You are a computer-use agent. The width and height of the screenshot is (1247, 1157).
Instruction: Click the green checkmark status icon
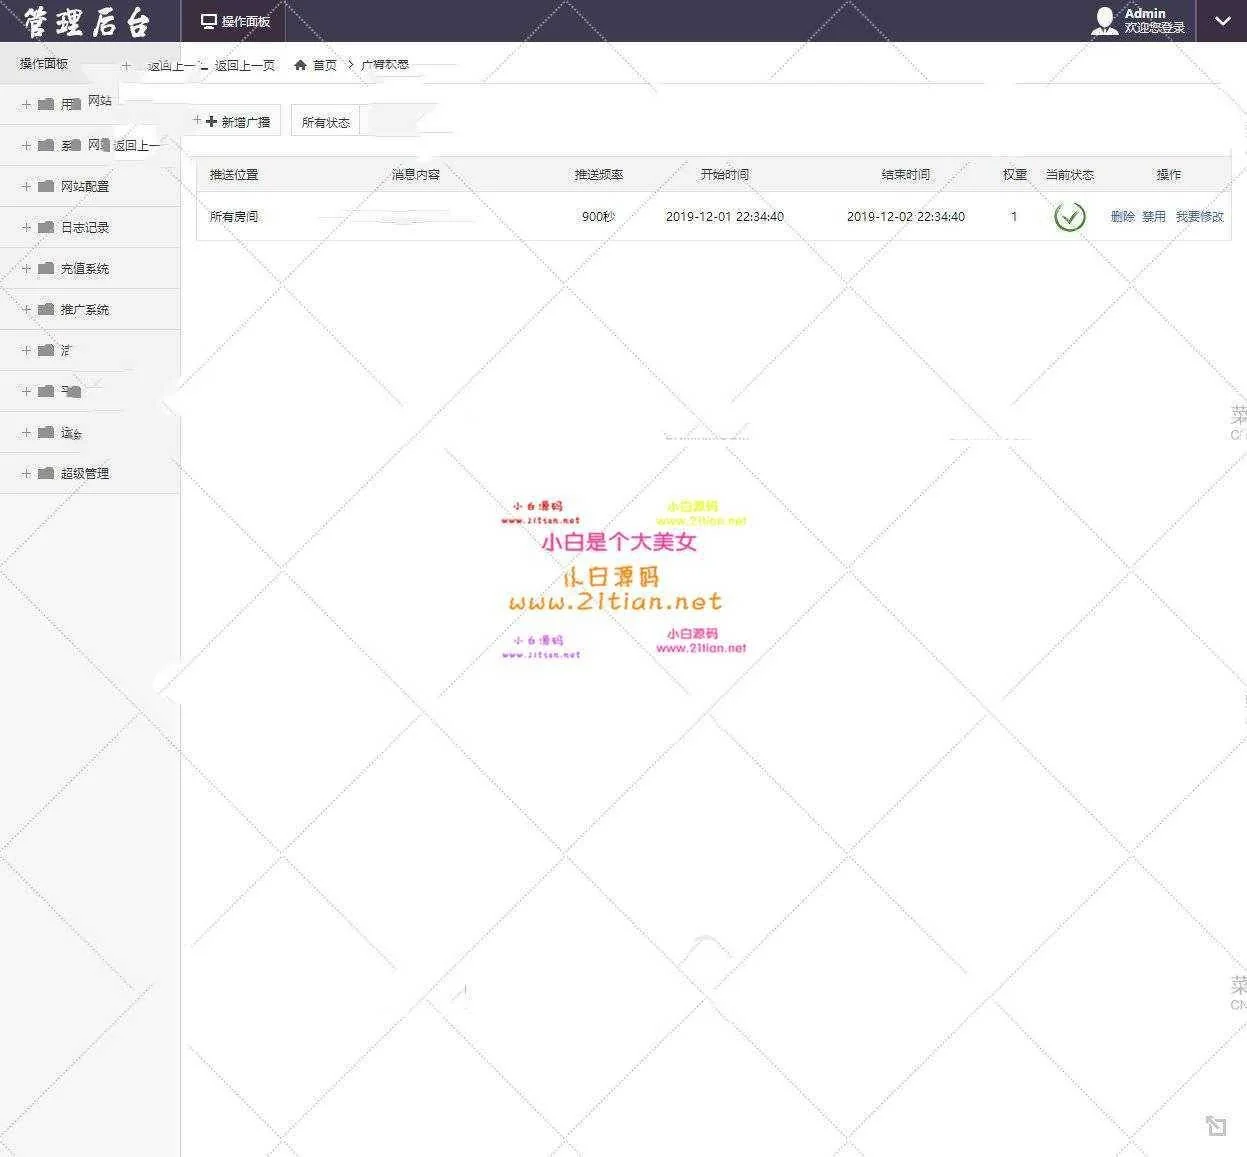pos(1069,216)
